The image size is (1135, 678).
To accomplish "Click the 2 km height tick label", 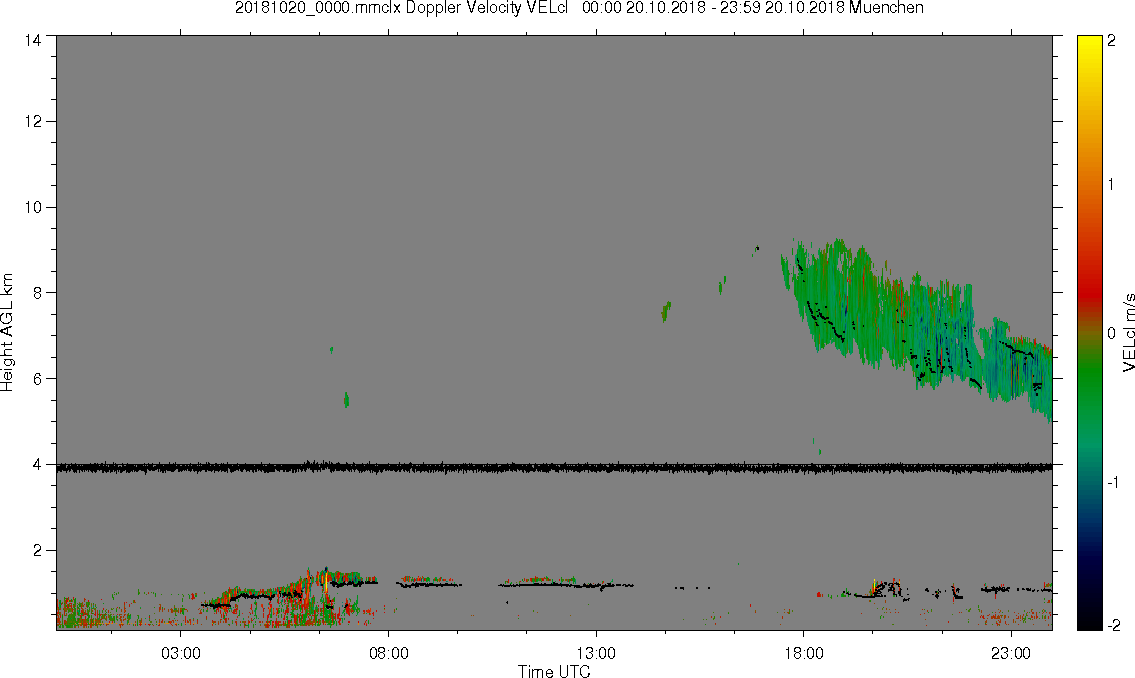I will [36, 551].
